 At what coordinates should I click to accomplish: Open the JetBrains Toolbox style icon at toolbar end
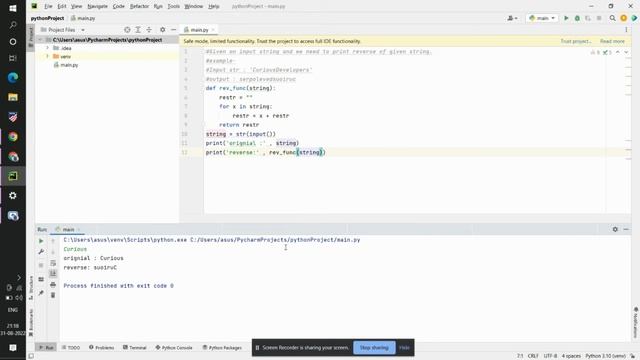click(x=634, y=18)
